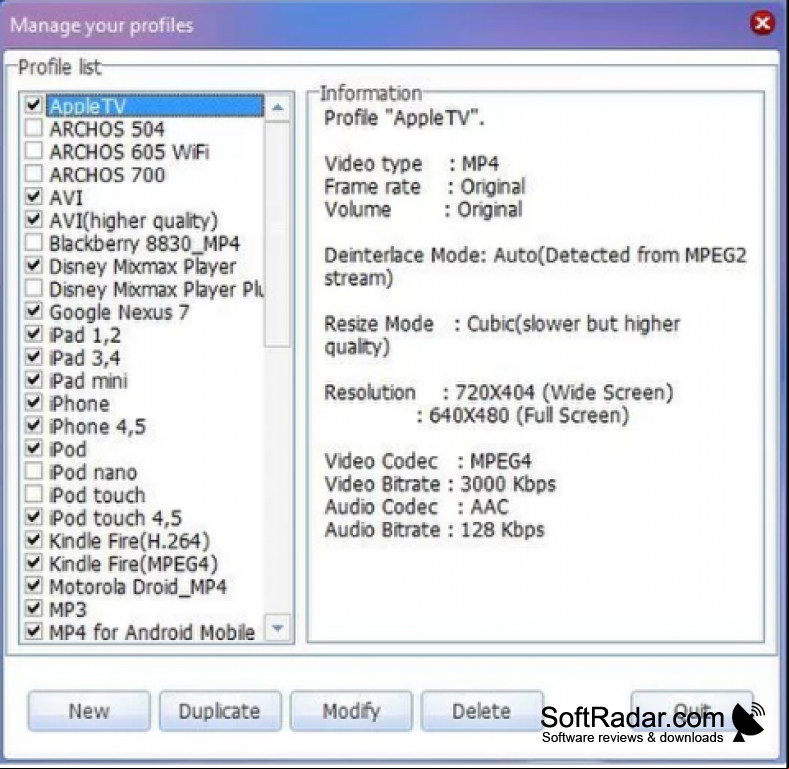Enable the iPod nano checkbox

pos(33,472)
